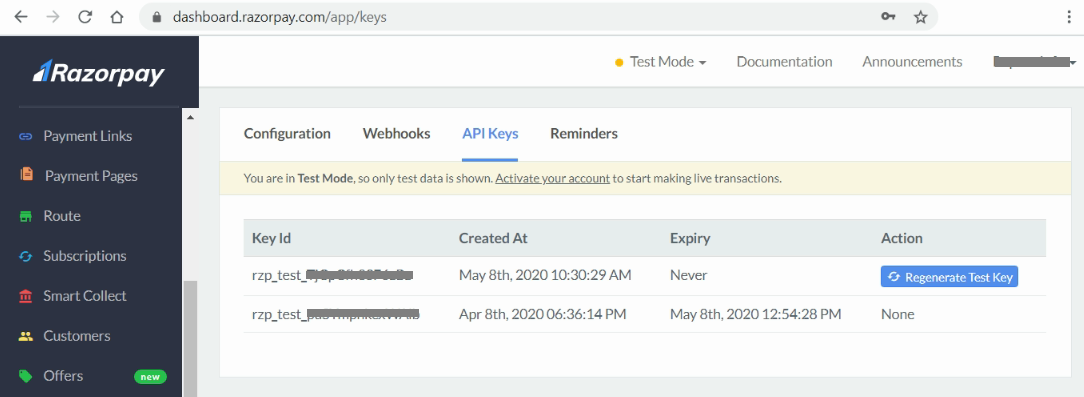The image size is (1084, 397).
Task: Open the Configuration tab
Action: [x=287, y=133]
